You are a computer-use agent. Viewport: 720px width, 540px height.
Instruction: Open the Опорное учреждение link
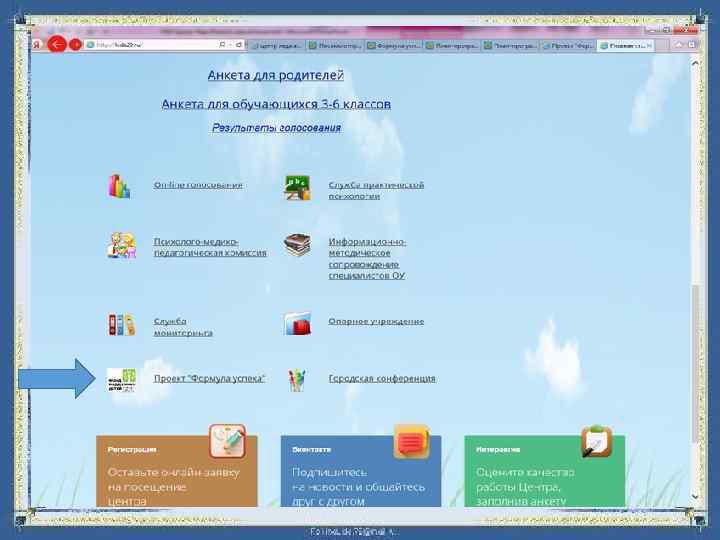point(376,321)
